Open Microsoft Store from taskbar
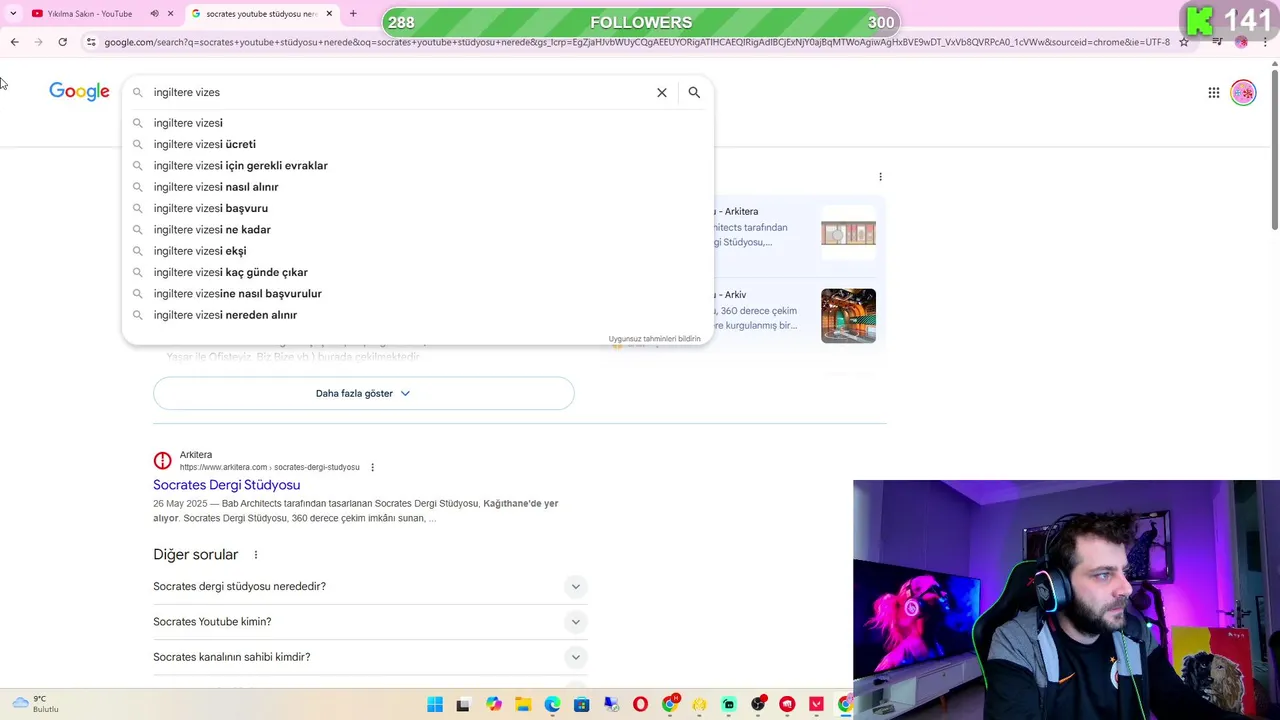The image size is (1280, 720). (582, 704)
